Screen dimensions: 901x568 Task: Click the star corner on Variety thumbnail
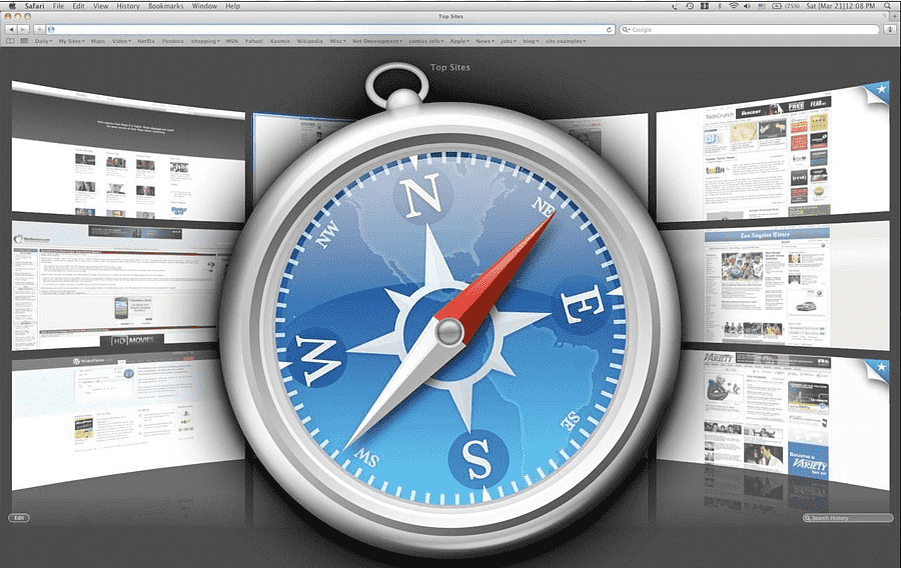(879, 369)
